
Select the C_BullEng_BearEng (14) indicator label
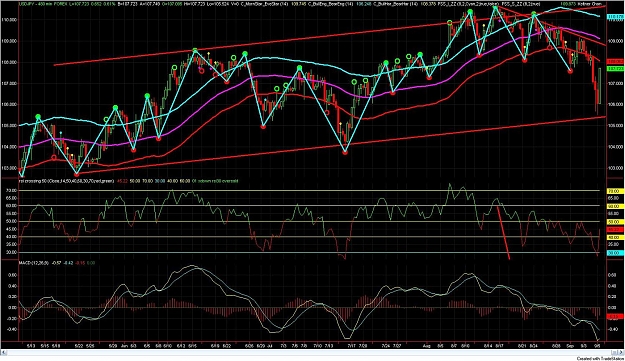click(331, 4)
